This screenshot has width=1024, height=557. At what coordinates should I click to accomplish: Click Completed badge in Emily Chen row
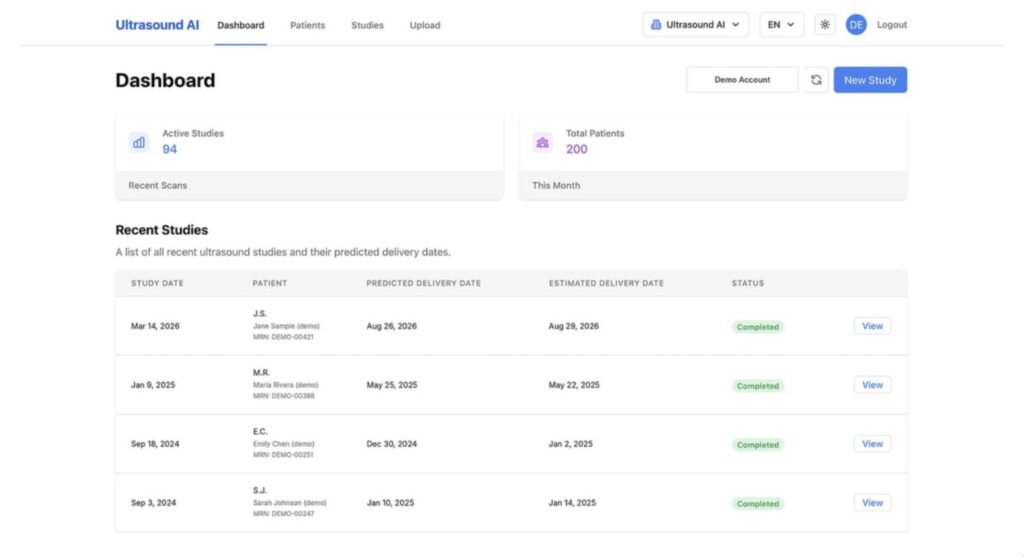[758, 445]
